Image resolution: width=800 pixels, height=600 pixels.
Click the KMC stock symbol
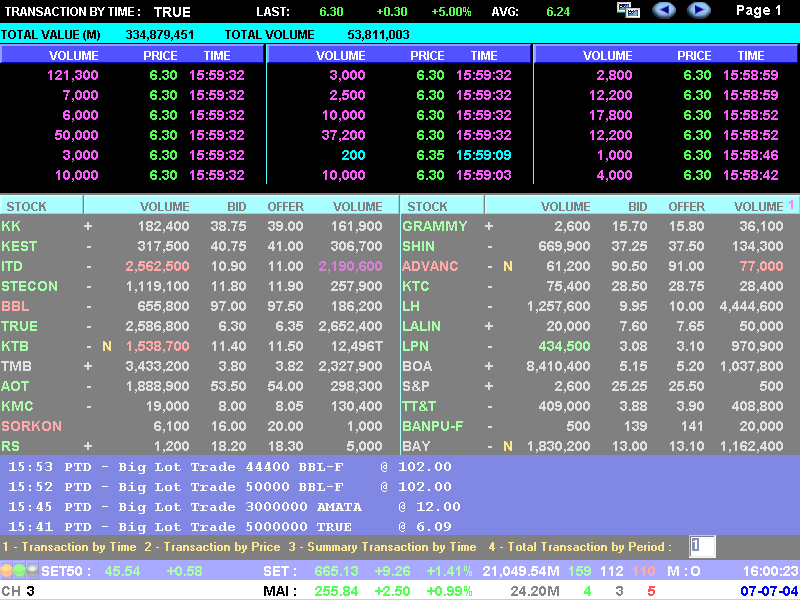click(17, 406)
